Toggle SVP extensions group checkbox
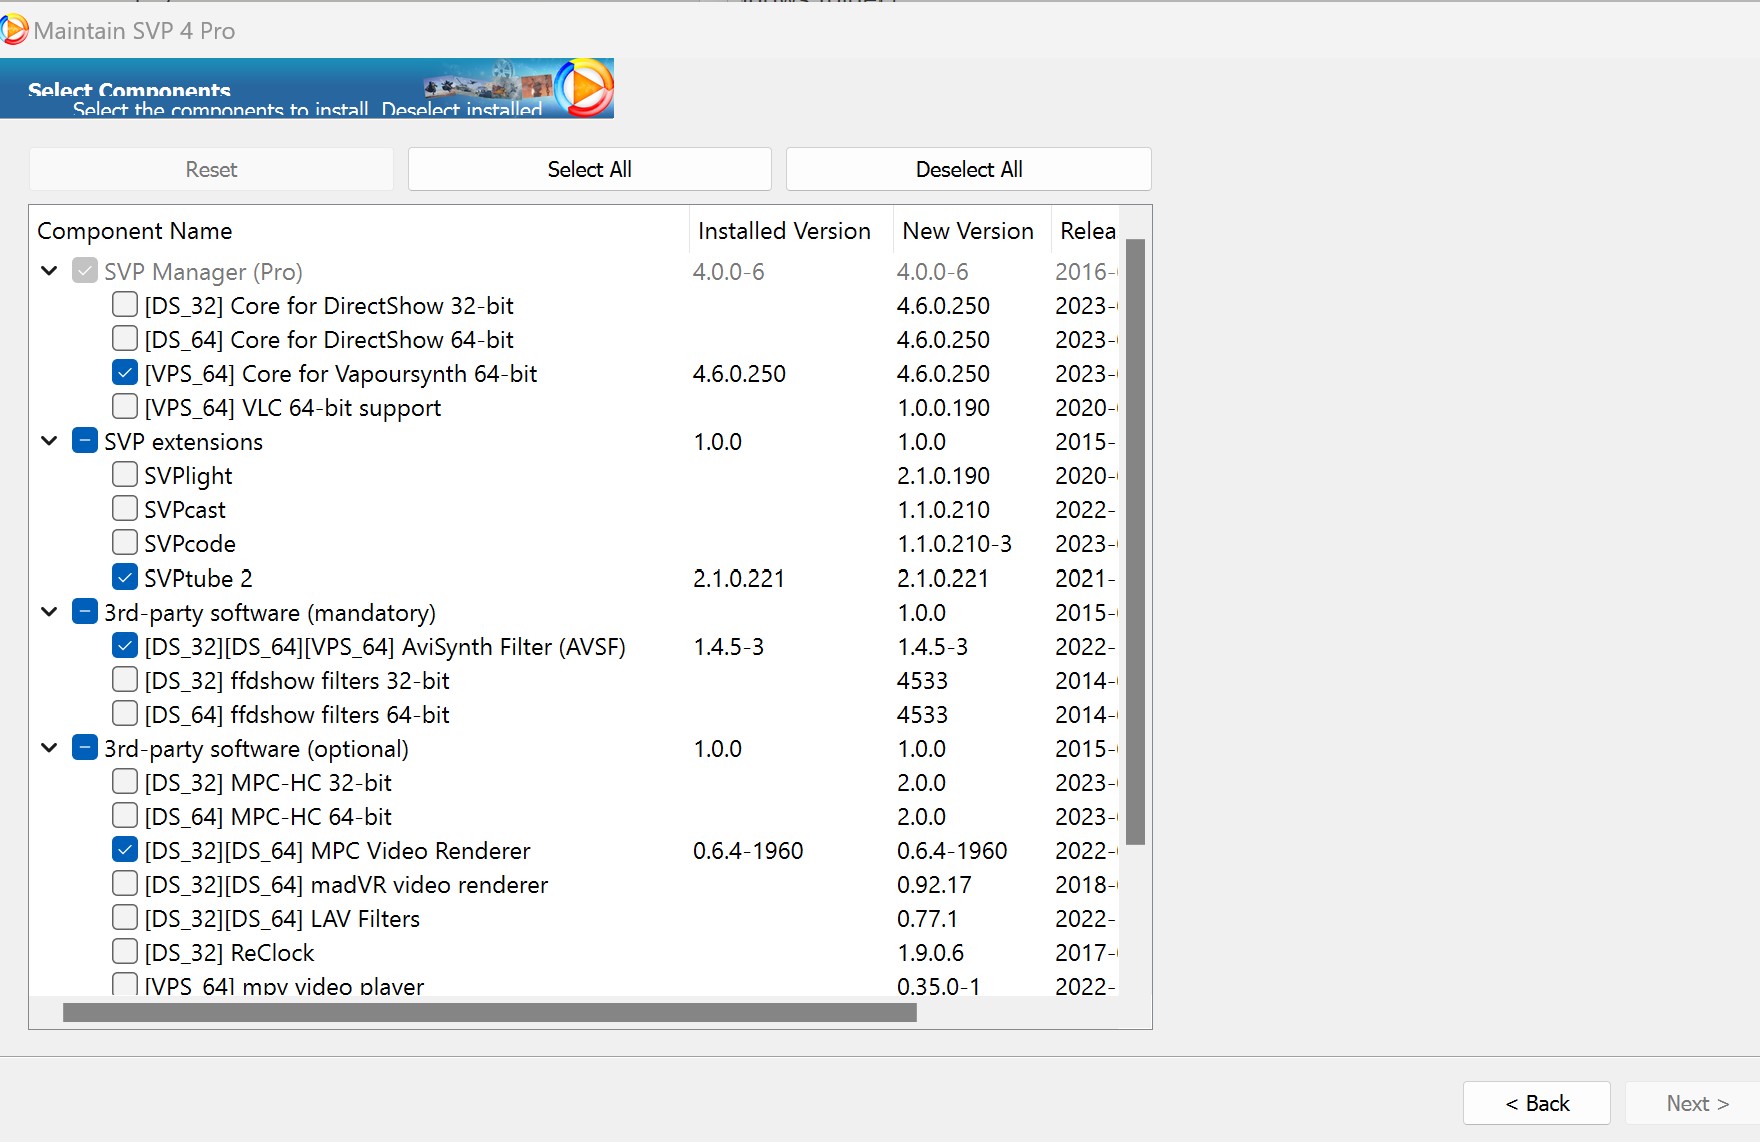This screenshot has width=1760, height=1142. (85, 441)
